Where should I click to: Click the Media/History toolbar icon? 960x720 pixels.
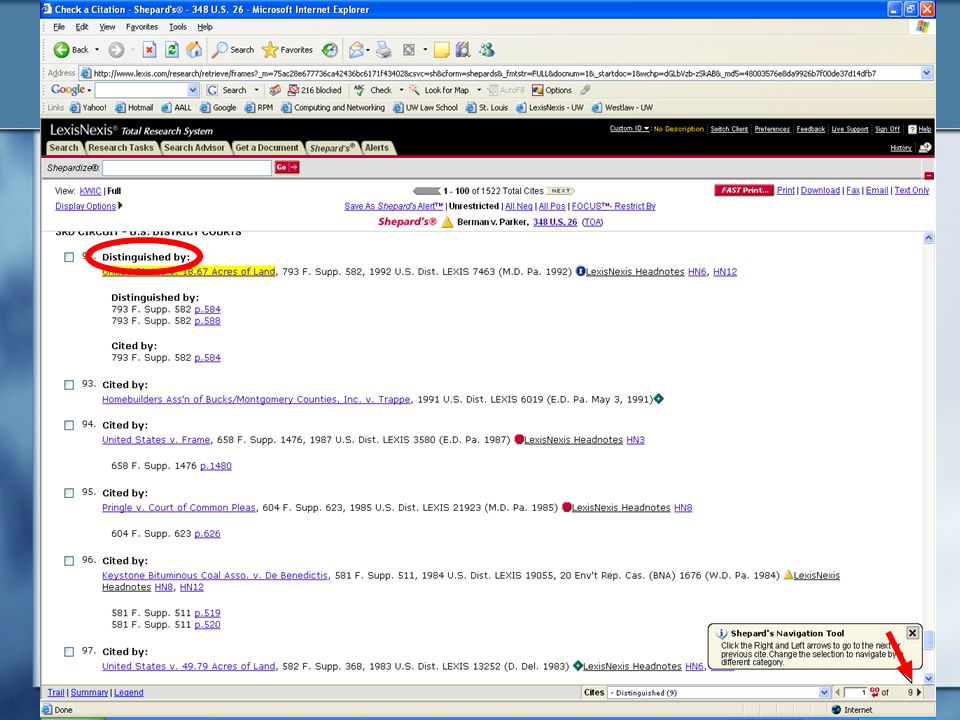click(x=330, y=50)
